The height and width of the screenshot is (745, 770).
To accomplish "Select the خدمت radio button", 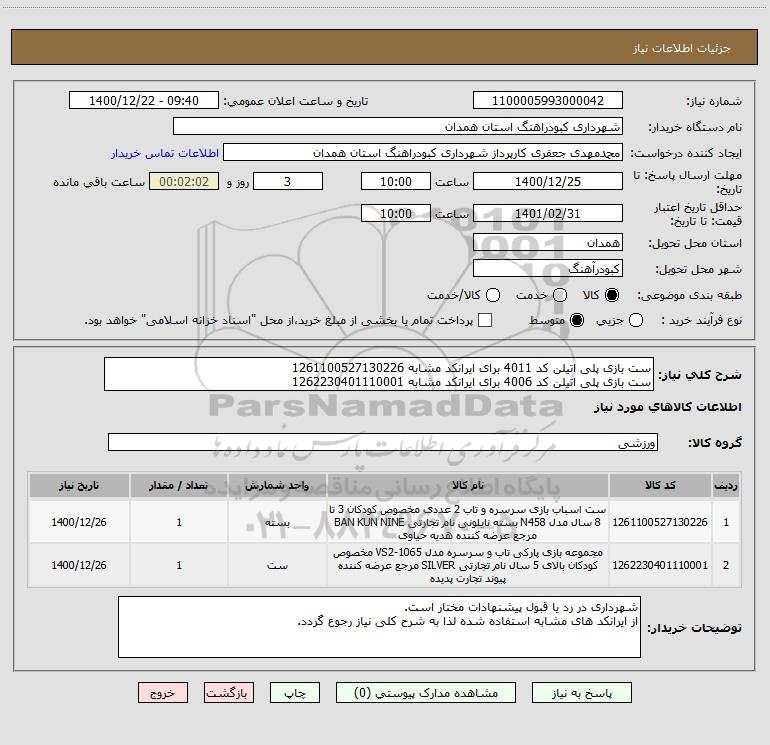I will 560,295.
